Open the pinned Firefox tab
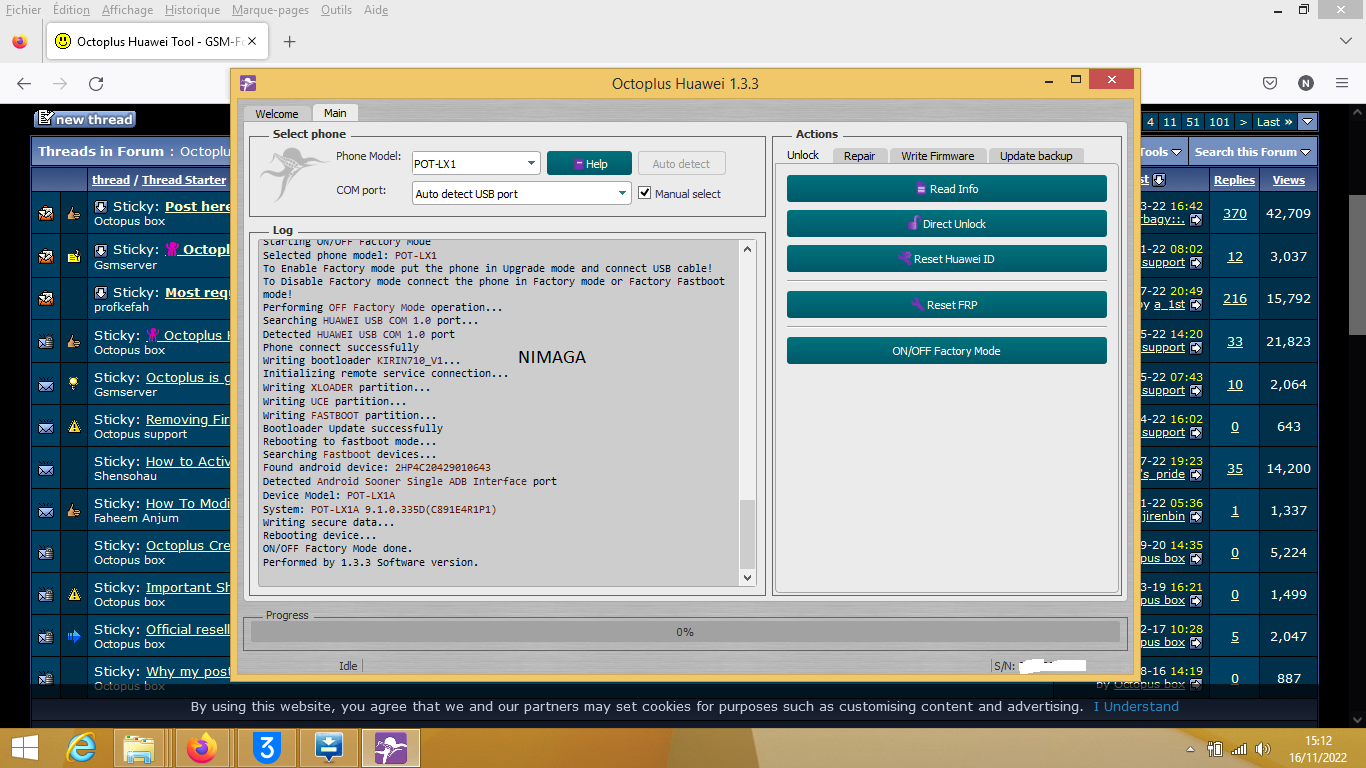1366x768 pixels. pyautogui.click(x=20, y=41)
